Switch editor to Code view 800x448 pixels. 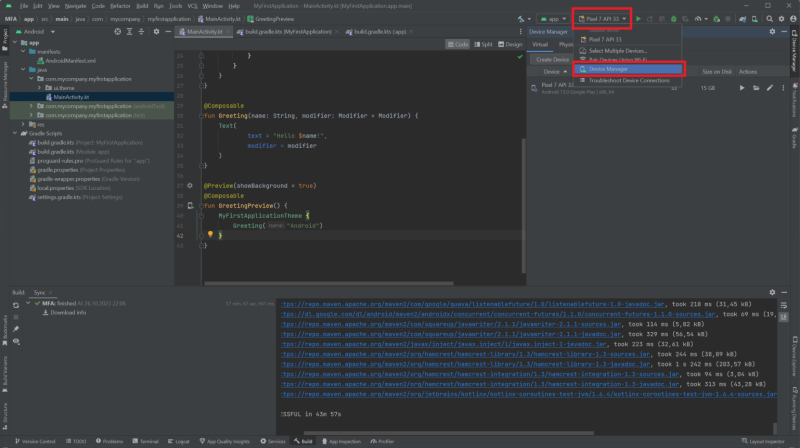click(x=458, y=44)
